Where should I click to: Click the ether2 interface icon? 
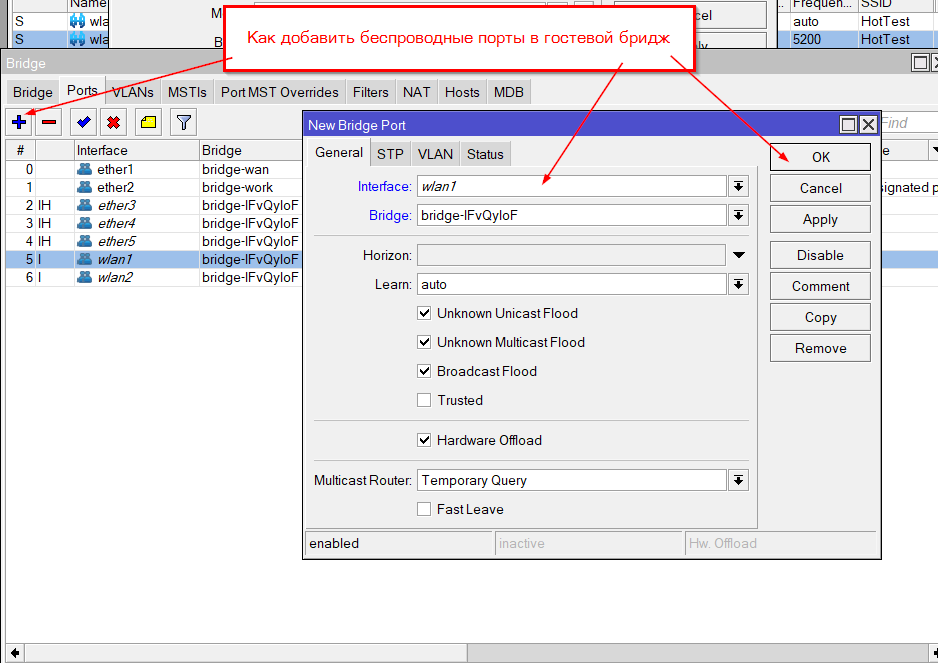(85, 187)
